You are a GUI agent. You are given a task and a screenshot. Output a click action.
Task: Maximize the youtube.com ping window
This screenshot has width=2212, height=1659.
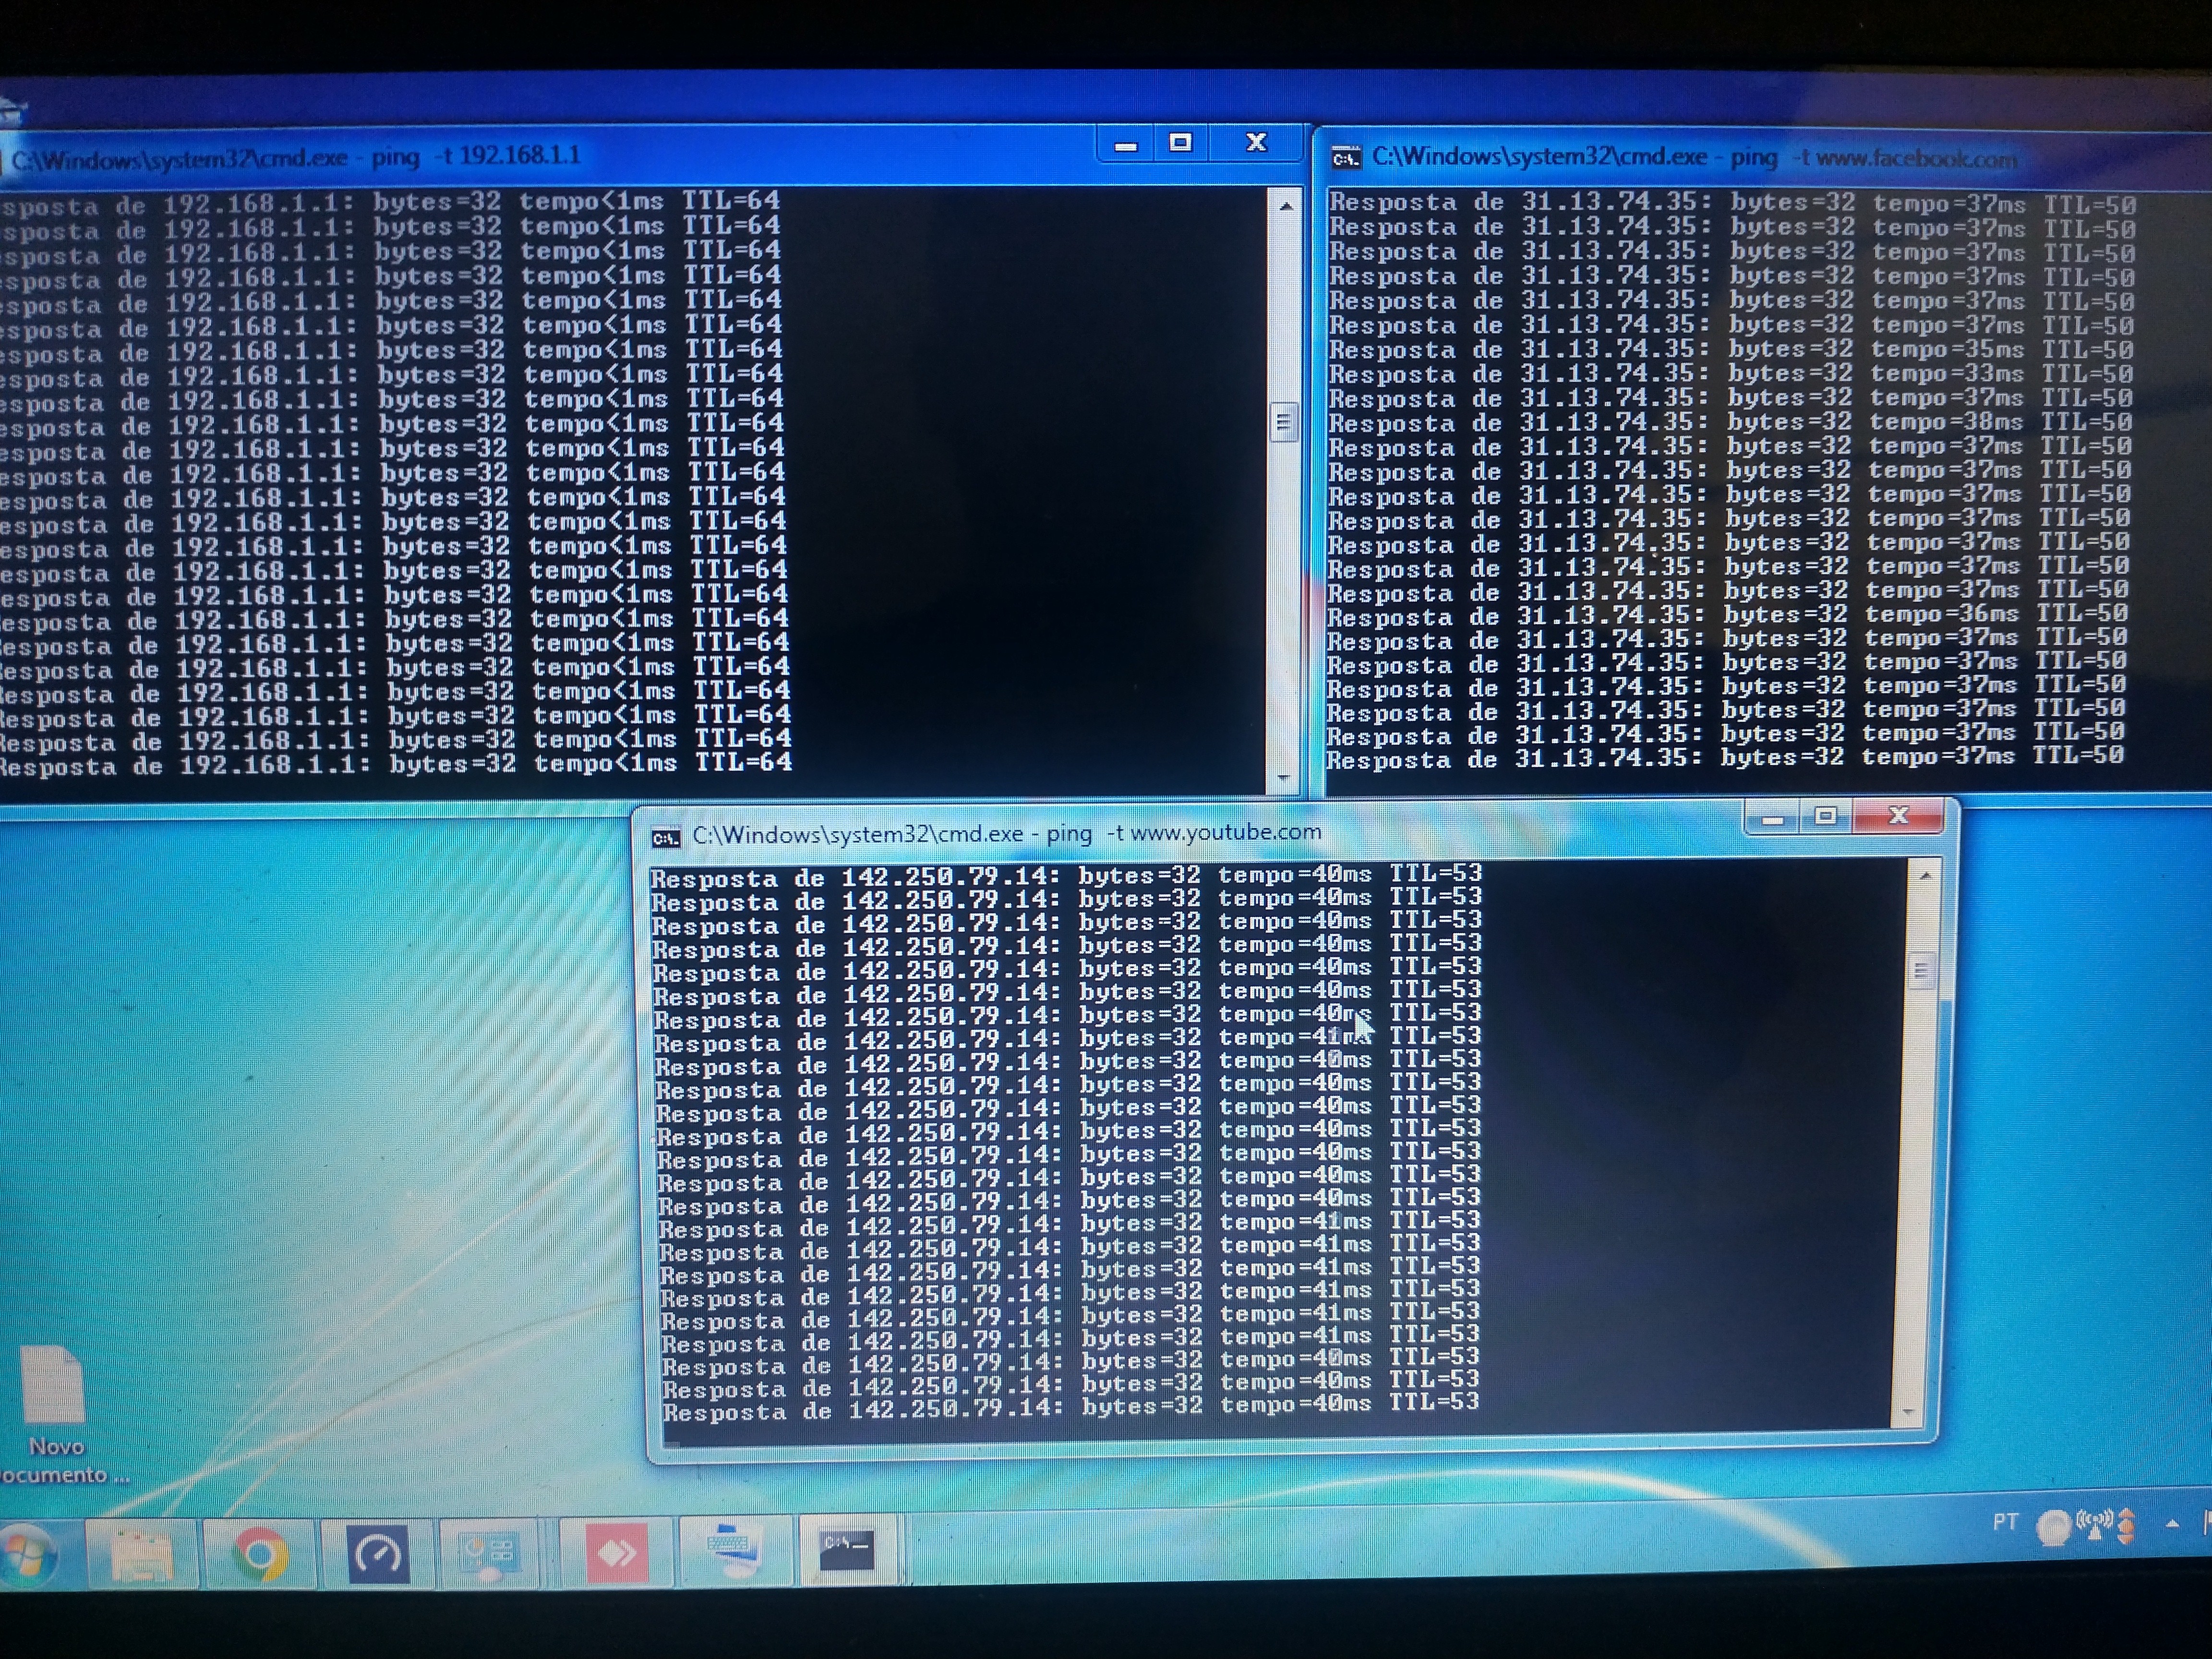click(x=1825, y=816)
